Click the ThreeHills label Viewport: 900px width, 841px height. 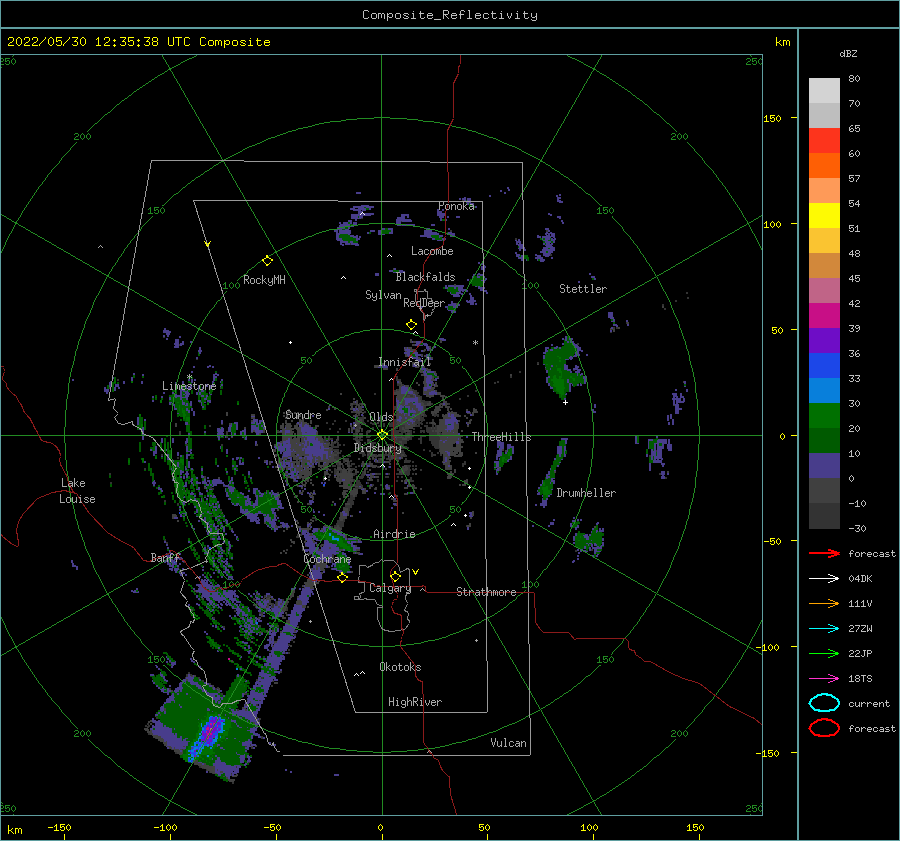click(502, 437)
